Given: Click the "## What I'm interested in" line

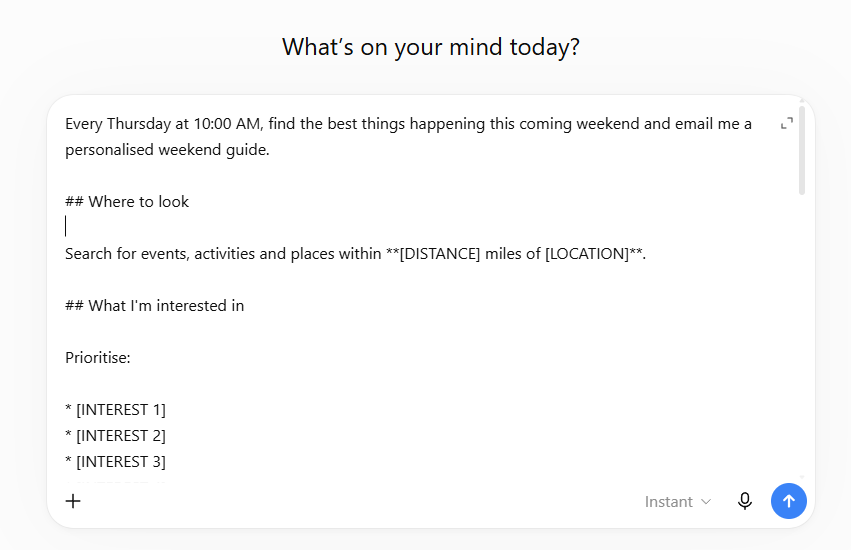Looking at the screenshot, I should pos(155,306).
